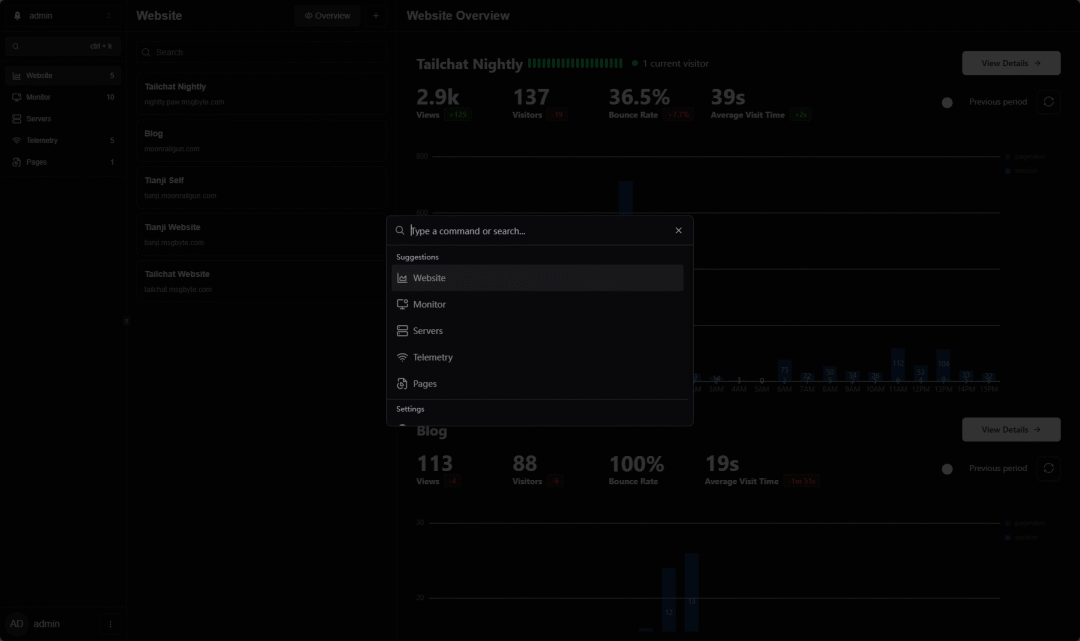Open the admin workspace switcher dropdown

(x=63, y=16)
